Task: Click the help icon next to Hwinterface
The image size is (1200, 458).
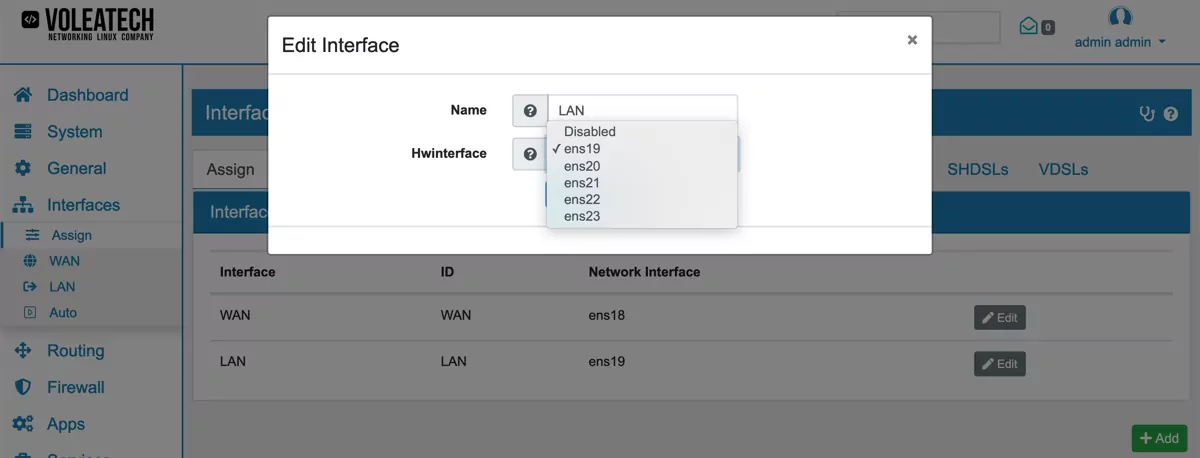Action: coord(530,154)
